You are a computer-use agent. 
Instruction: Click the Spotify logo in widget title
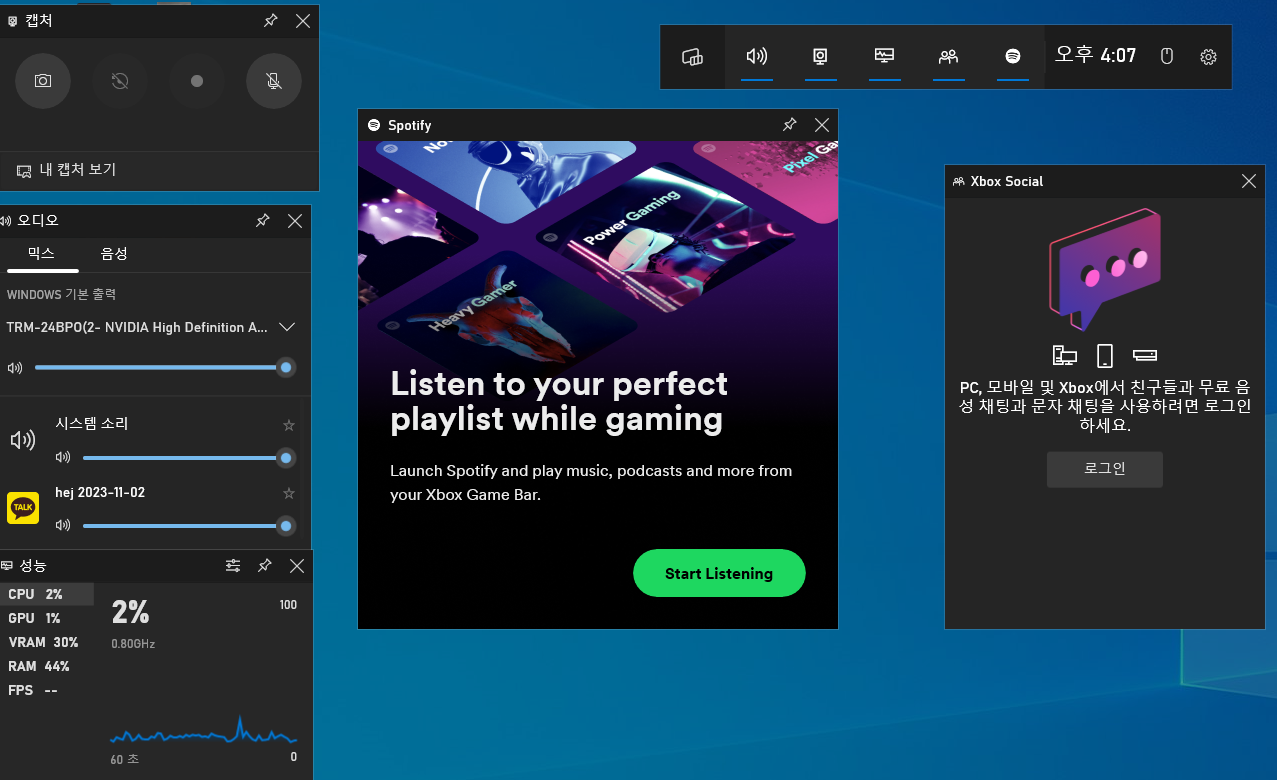pos(374,125)
